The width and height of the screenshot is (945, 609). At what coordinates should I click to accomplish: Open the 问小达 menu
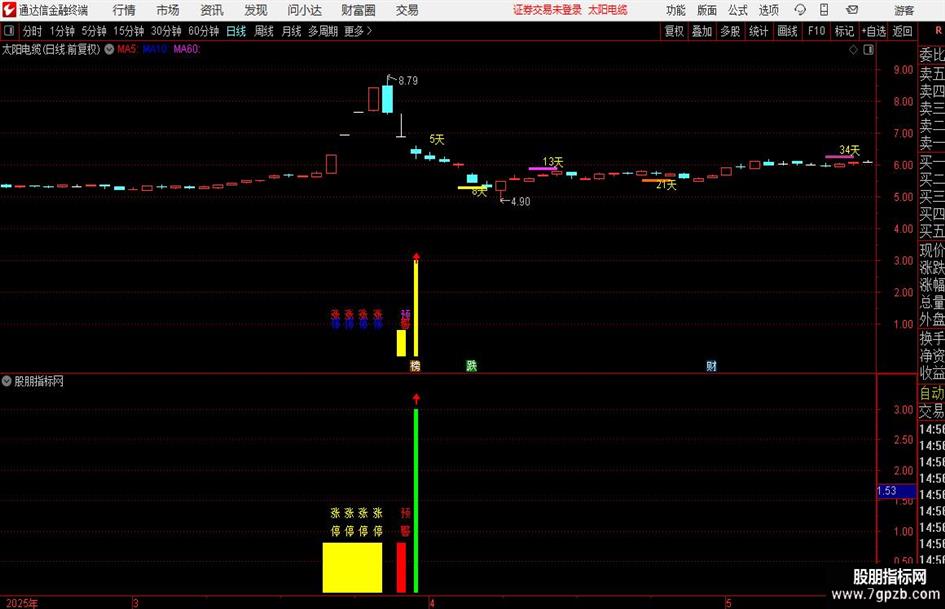(x=304, y=10)
